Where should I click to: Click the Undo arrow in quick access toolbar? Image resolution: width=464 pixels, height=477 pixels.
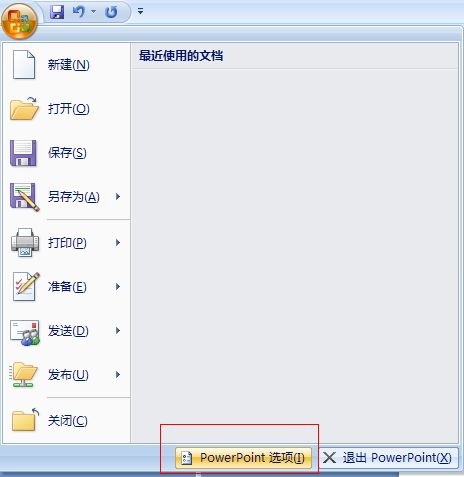pos(79,12)
